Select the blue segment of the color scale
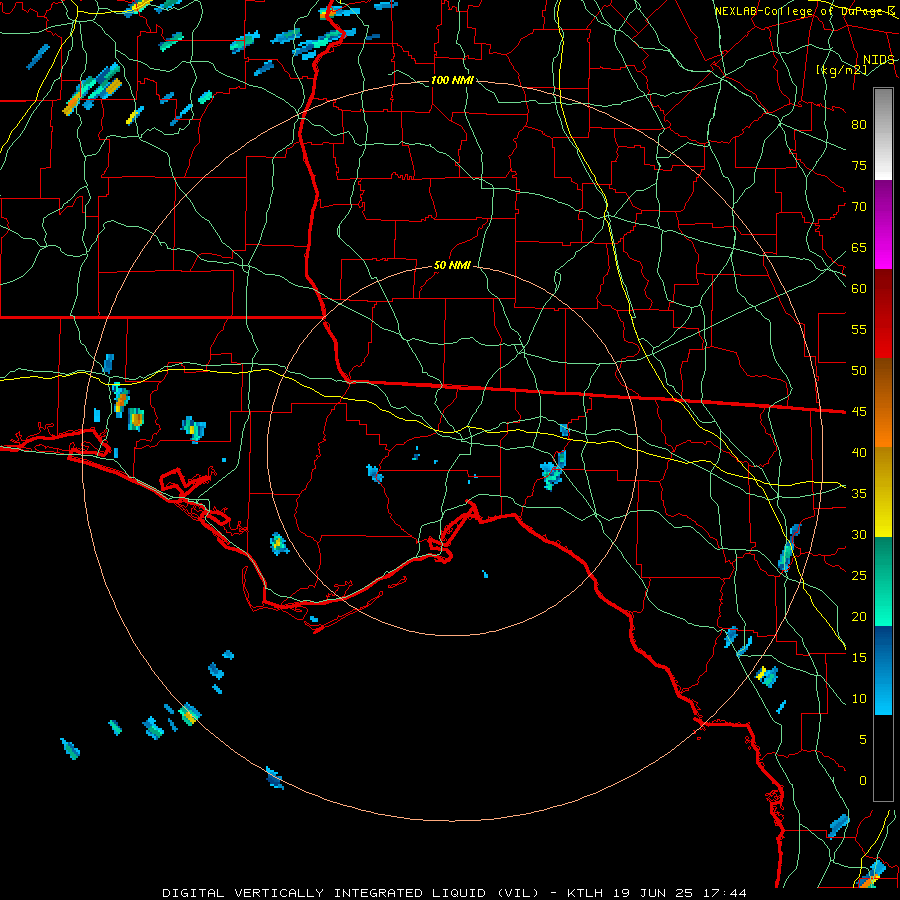Screen dimensions: 900x900 (883, 670)
